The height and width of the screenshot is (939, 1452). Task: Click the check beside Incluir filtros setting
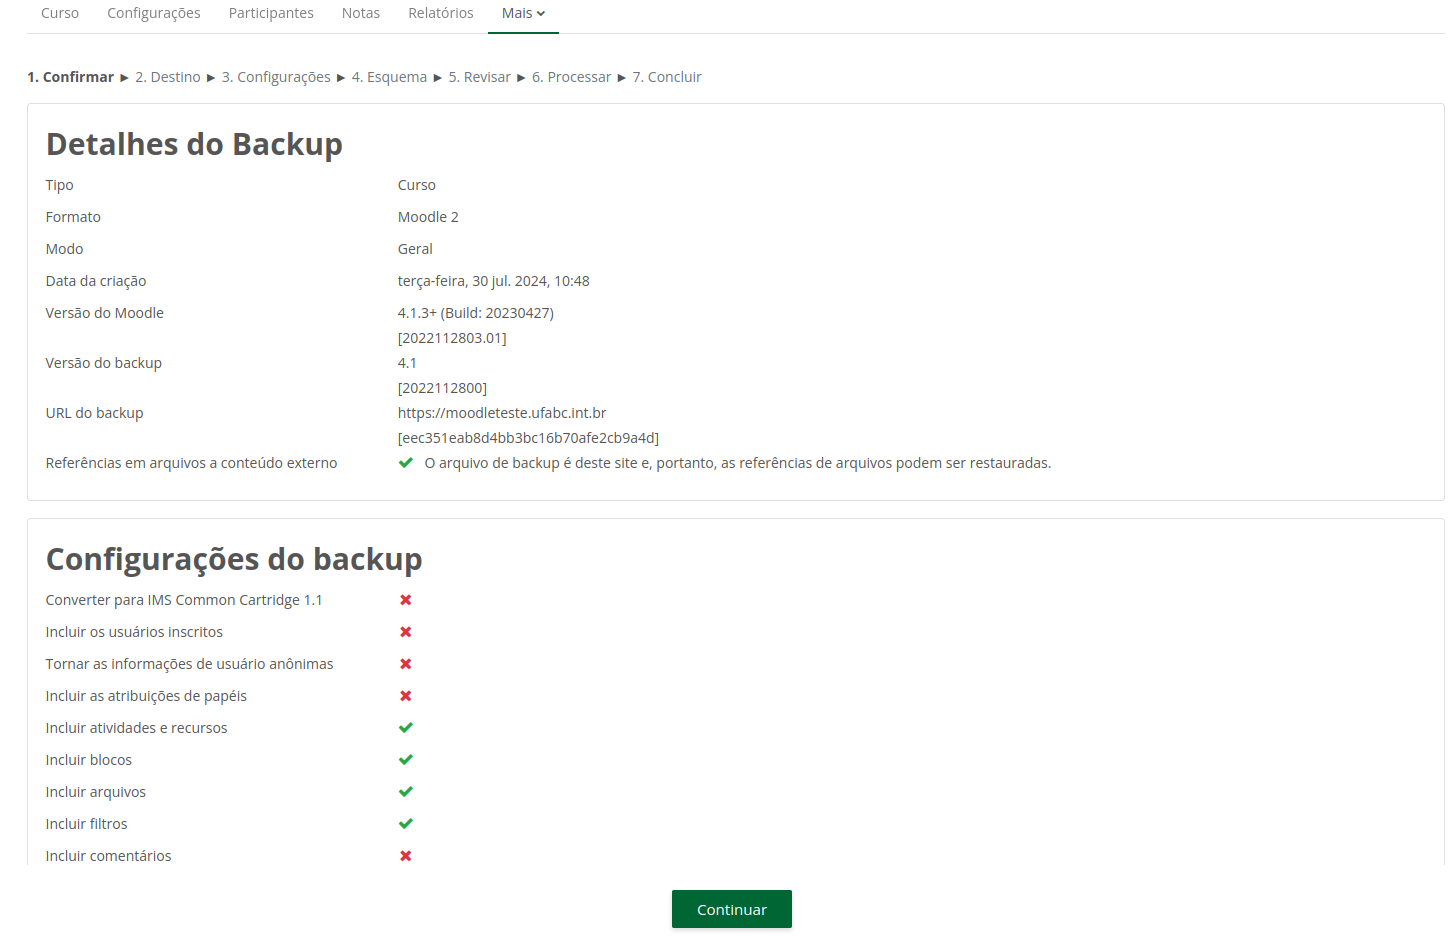coord(405,823)
